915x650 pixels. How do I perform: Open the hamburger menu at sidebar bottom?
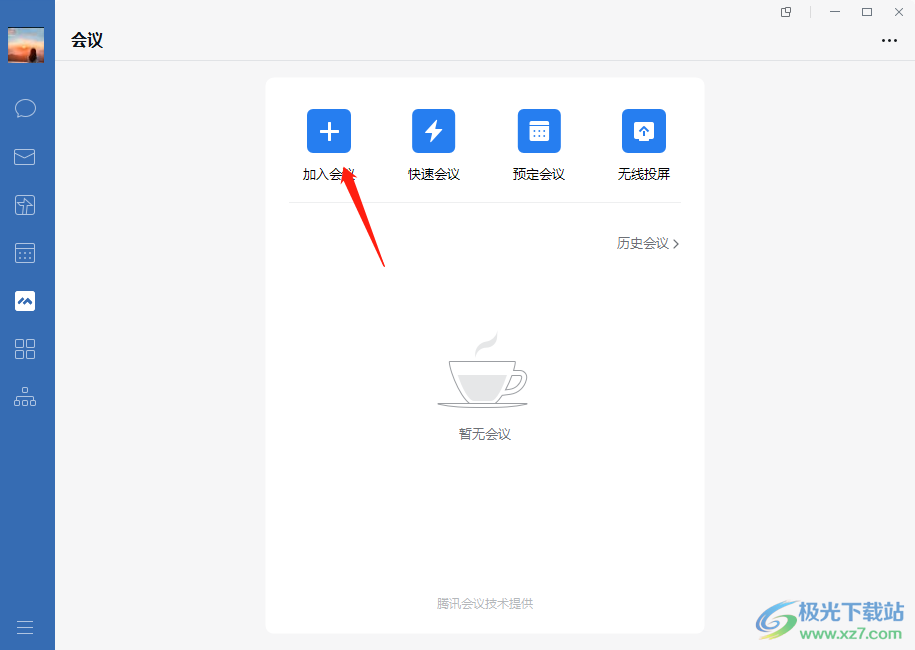[x=25, y=627]
